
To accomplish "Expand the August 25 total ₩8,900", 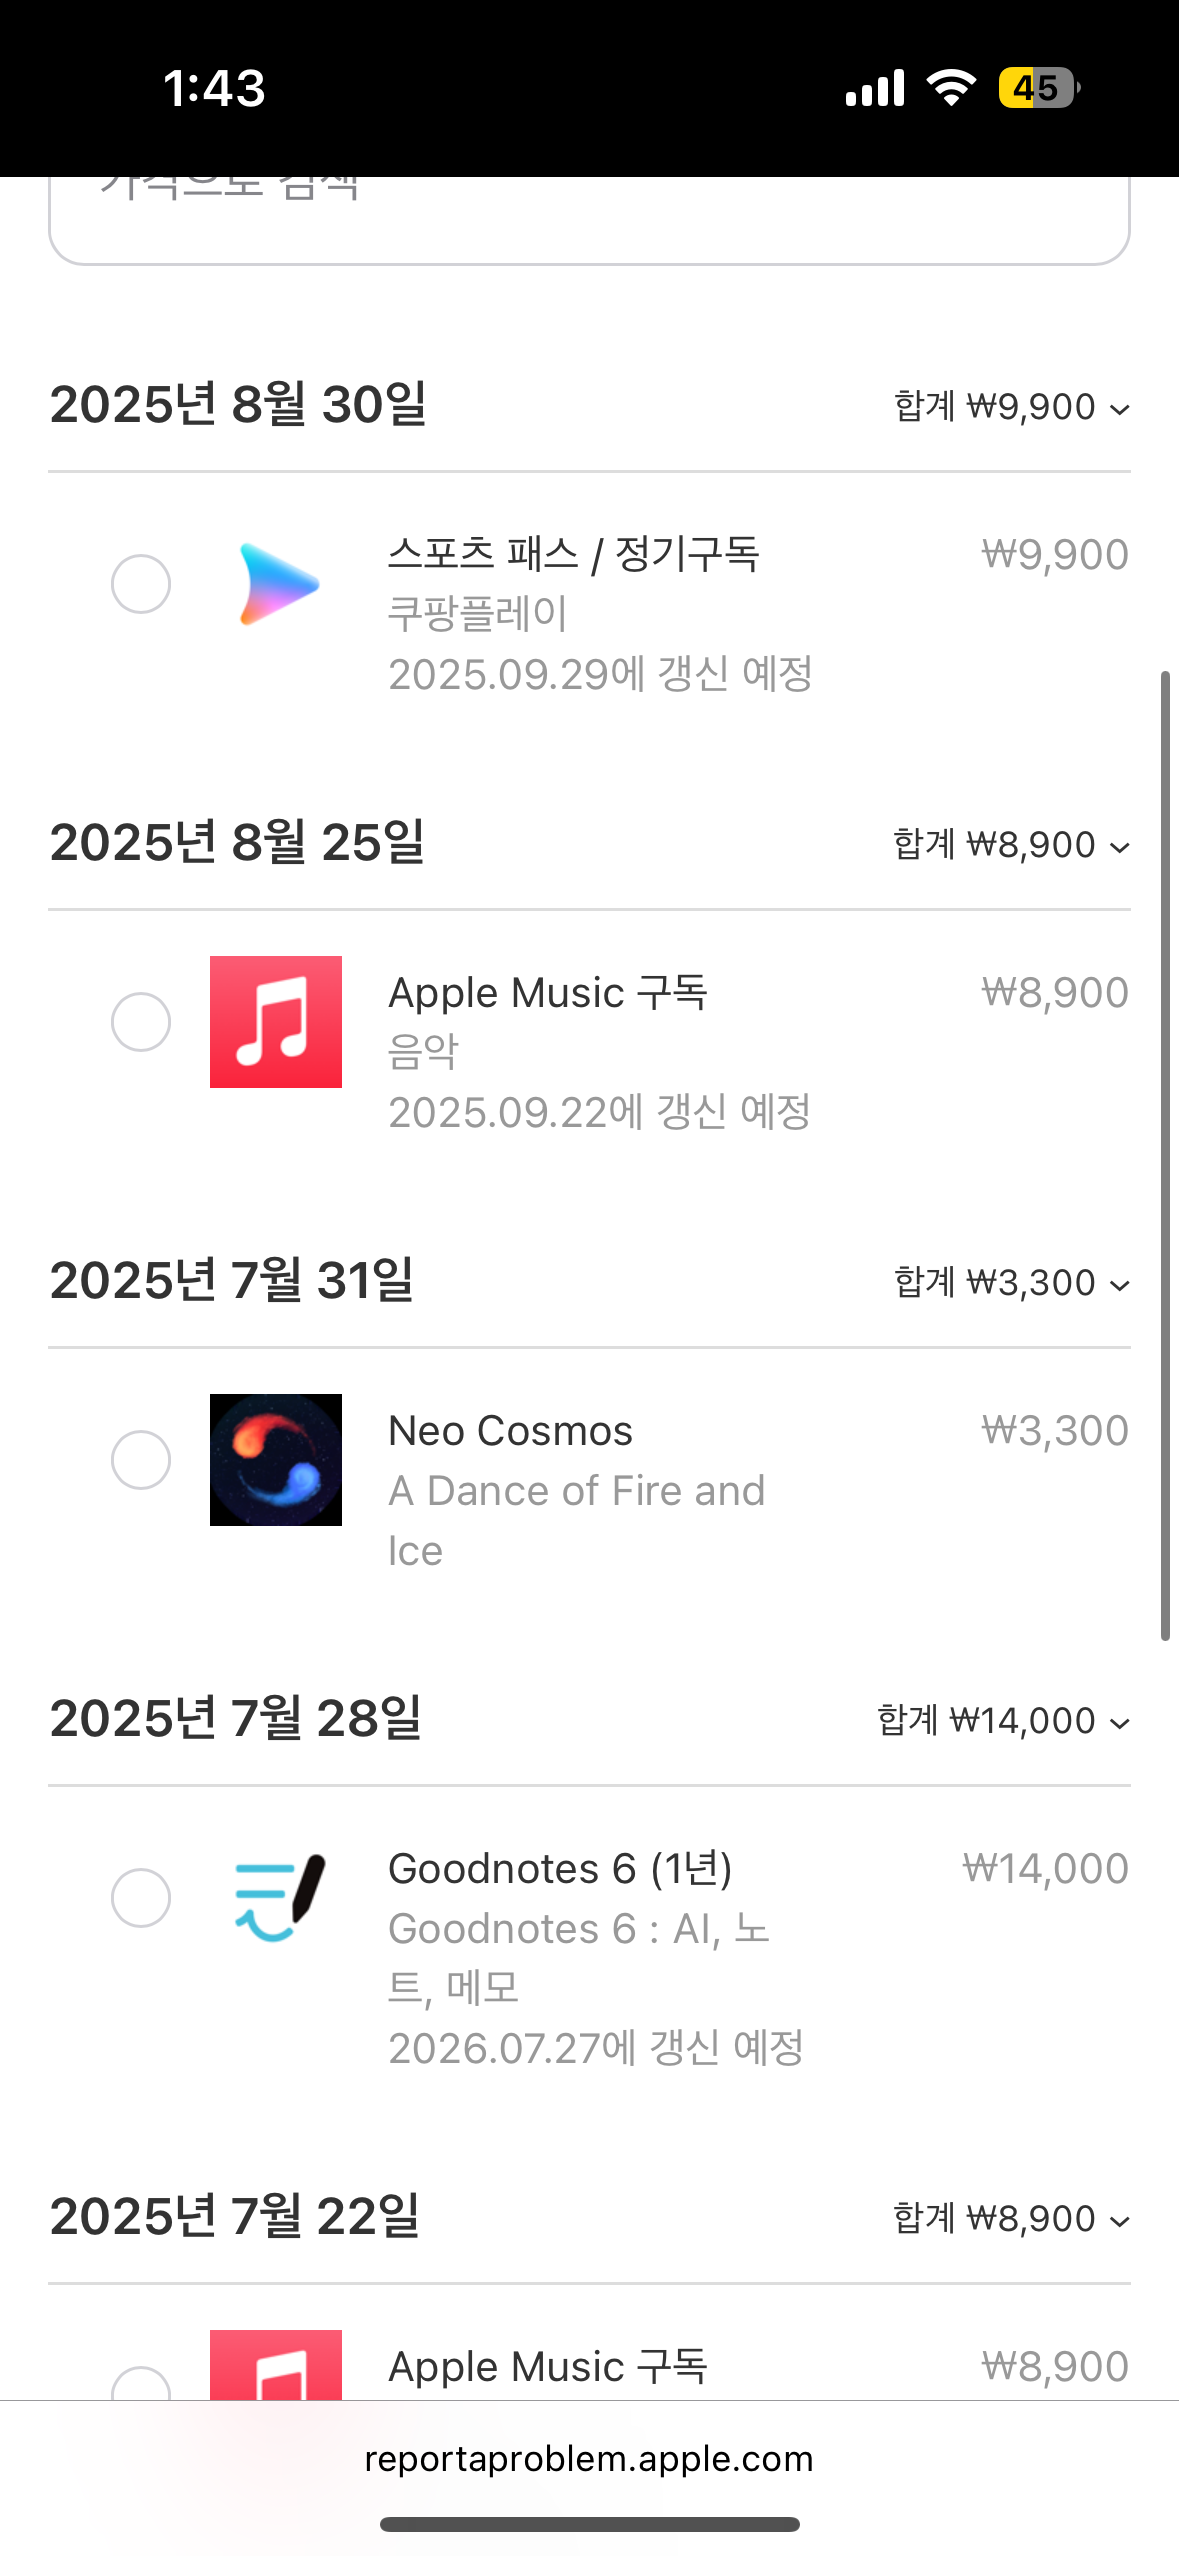I will [x=1011, y=845].
